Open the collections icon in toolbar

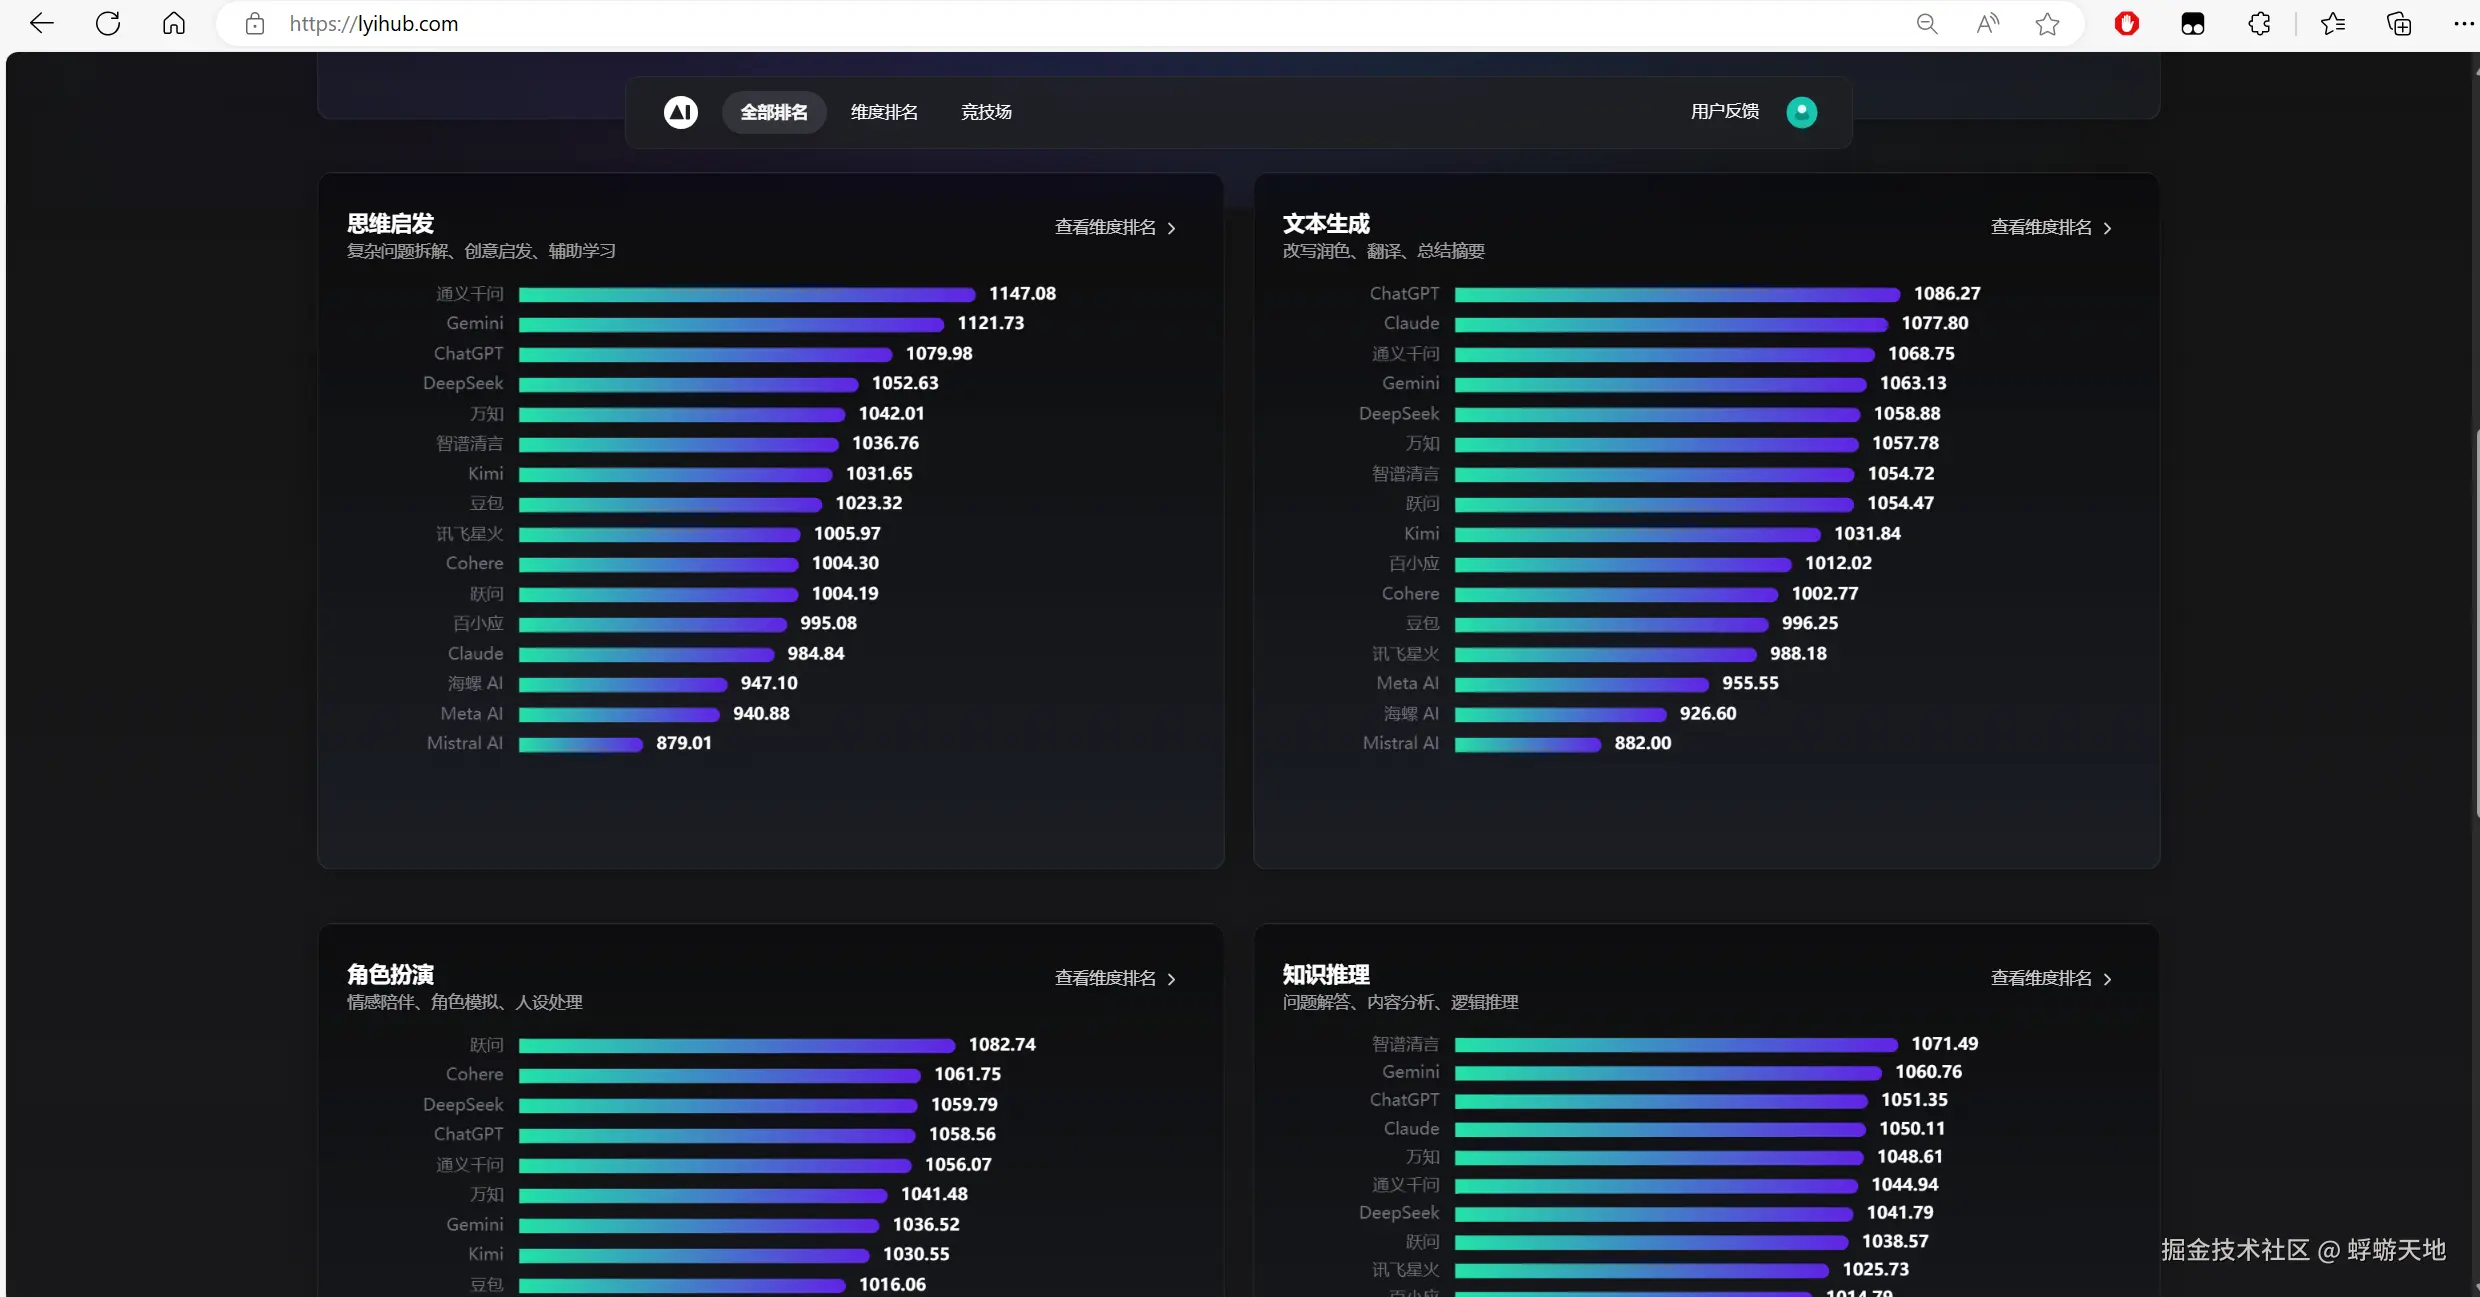tap(2399, 23)
